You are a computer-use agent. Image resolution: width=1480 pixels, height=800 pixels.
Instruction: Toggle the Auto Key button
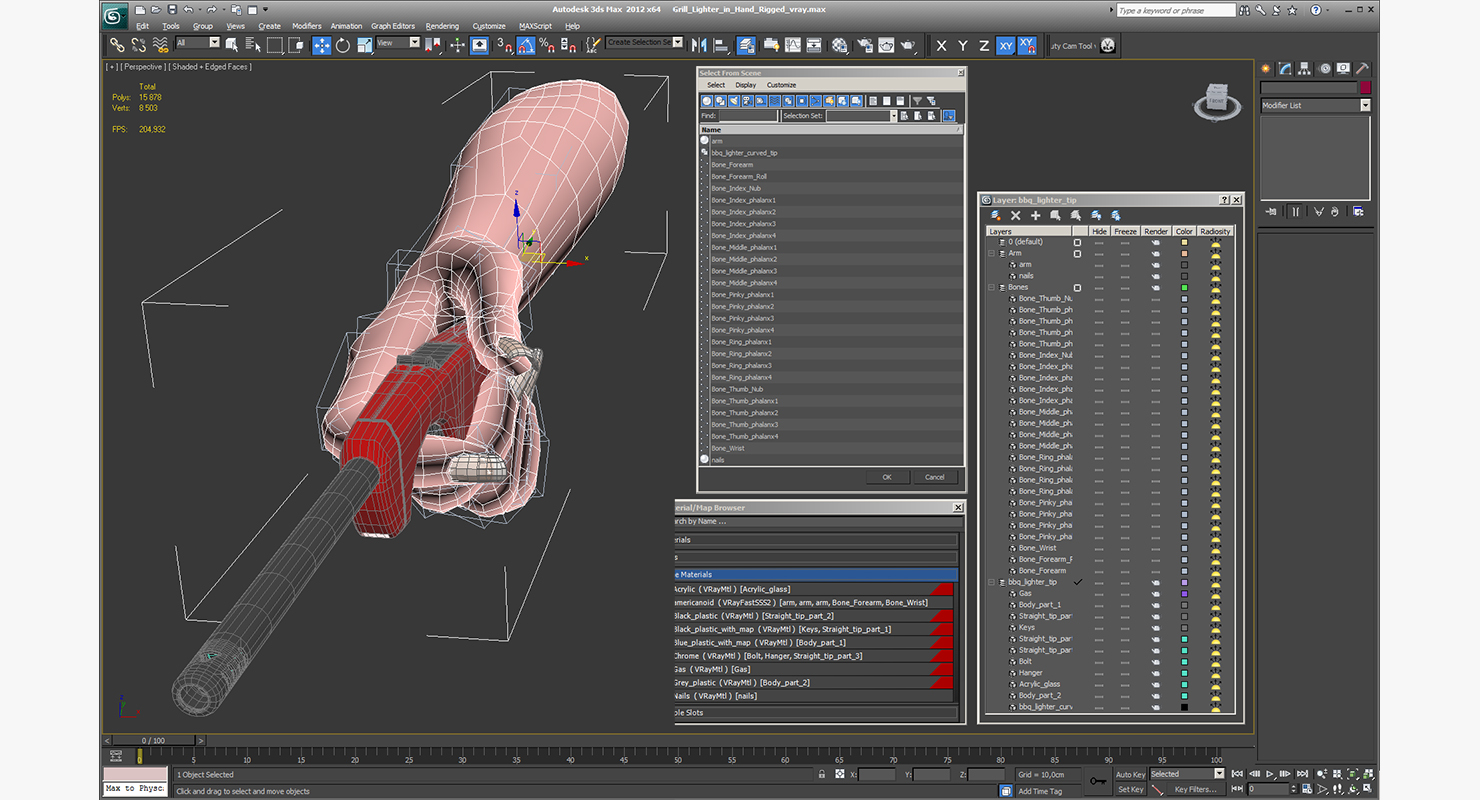[x=1130, y=774]
